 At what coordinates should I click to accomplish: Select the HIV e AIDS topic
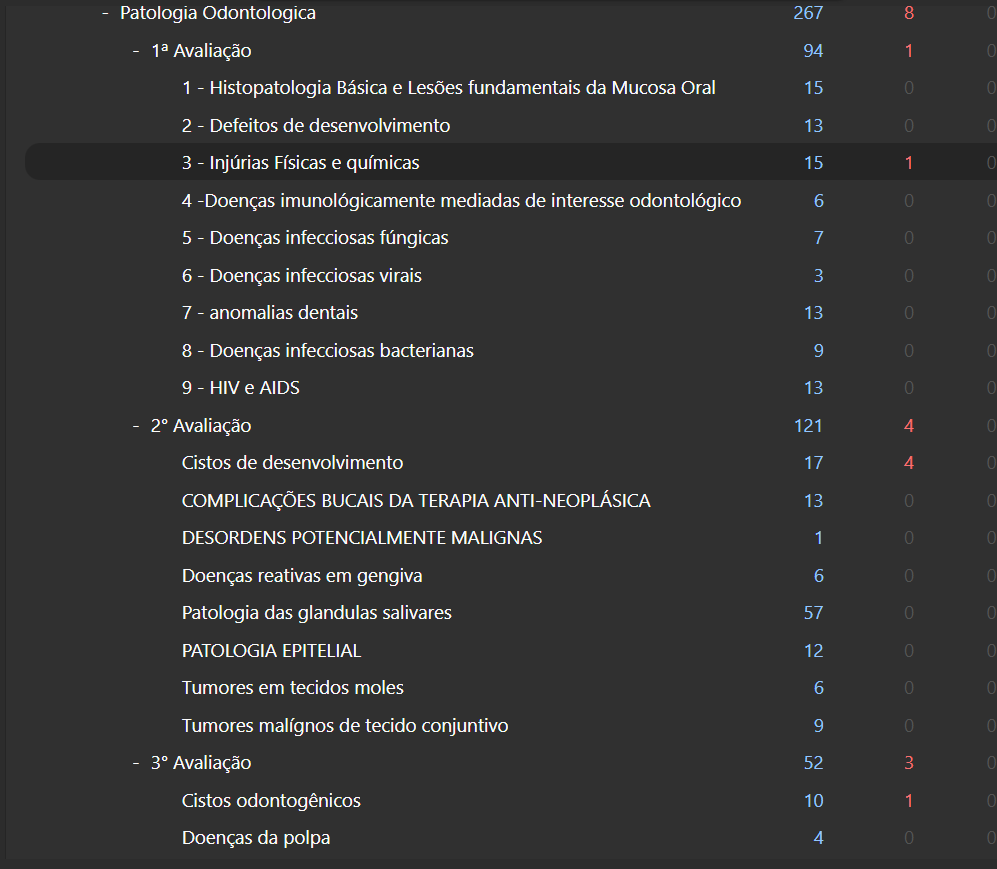click(240, 387)
